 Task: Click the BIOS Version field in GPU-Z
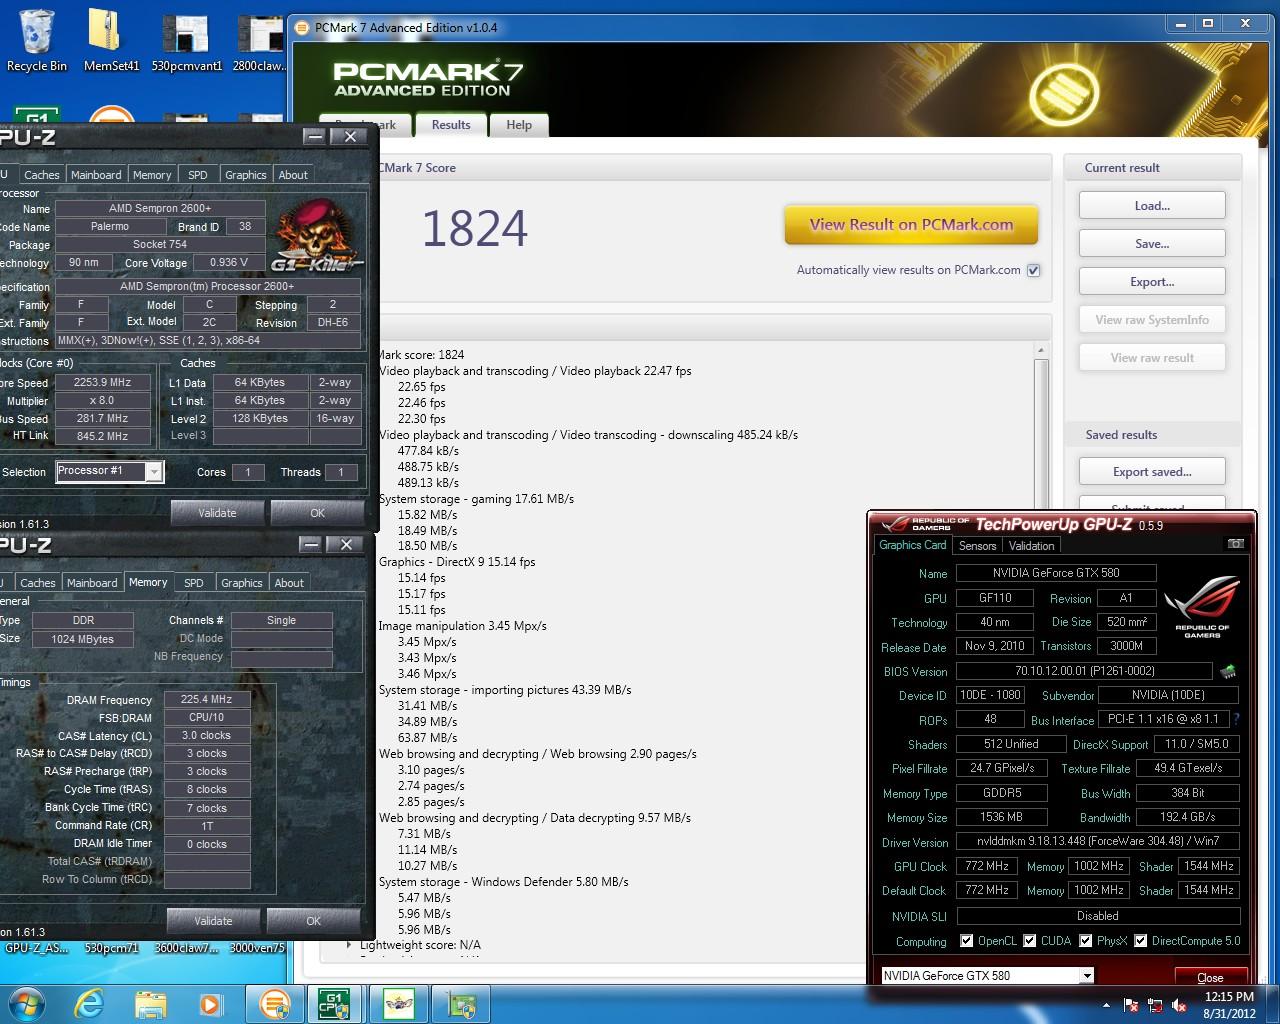click(1085, 671)
